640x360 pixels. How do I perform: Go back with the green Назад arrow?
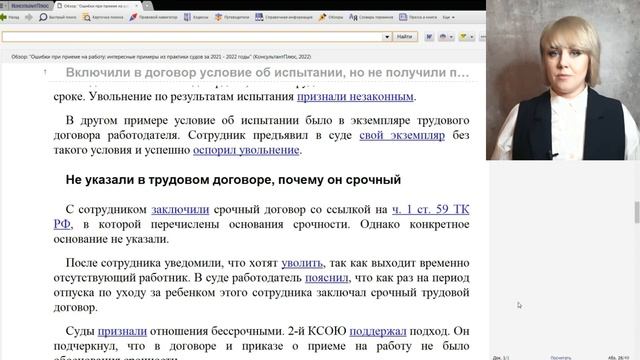(9, 17)
